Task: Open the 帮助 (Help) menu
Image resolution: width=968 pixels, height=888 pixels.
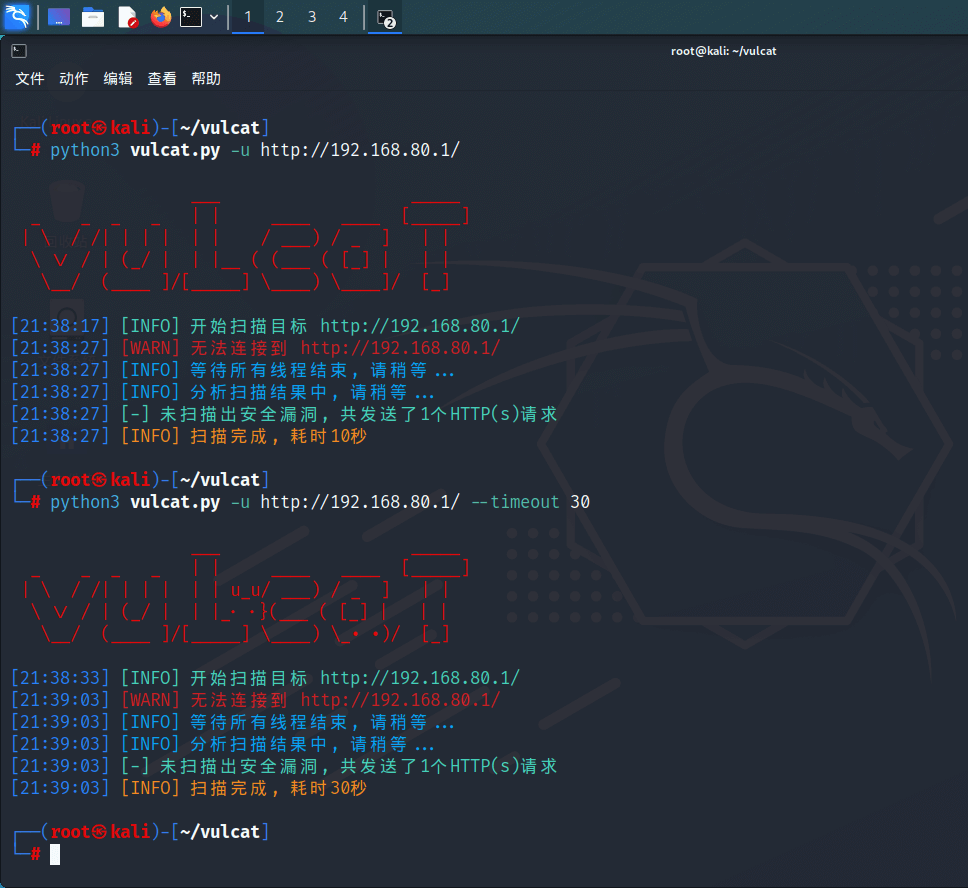Action: (206, 79)
